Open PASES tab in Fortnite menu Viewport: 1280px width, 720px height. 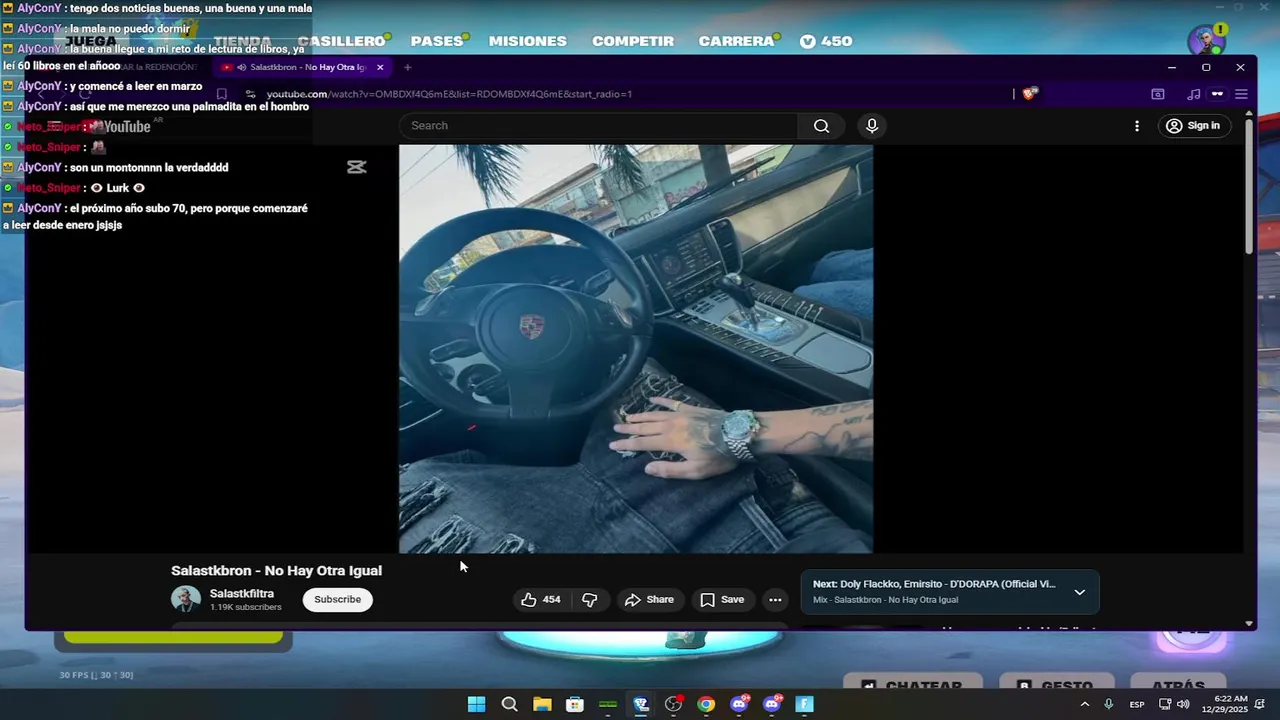[437, 41]
